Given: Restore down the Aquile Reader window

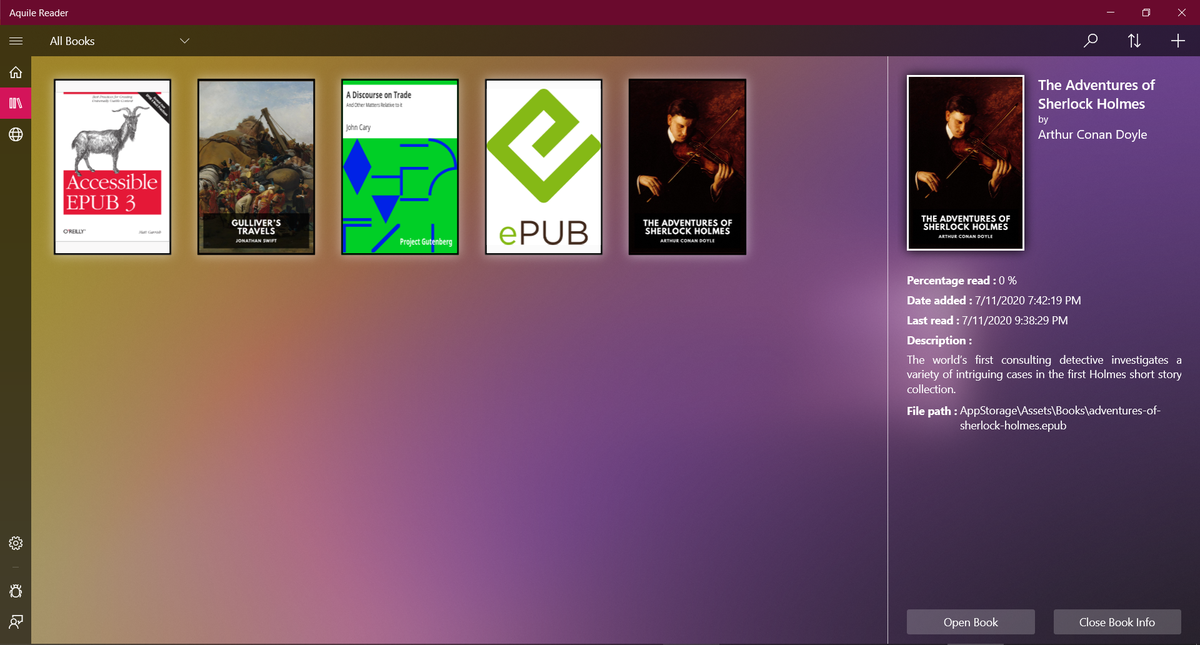Looking at the screenshot, I should click(1146, 12).
